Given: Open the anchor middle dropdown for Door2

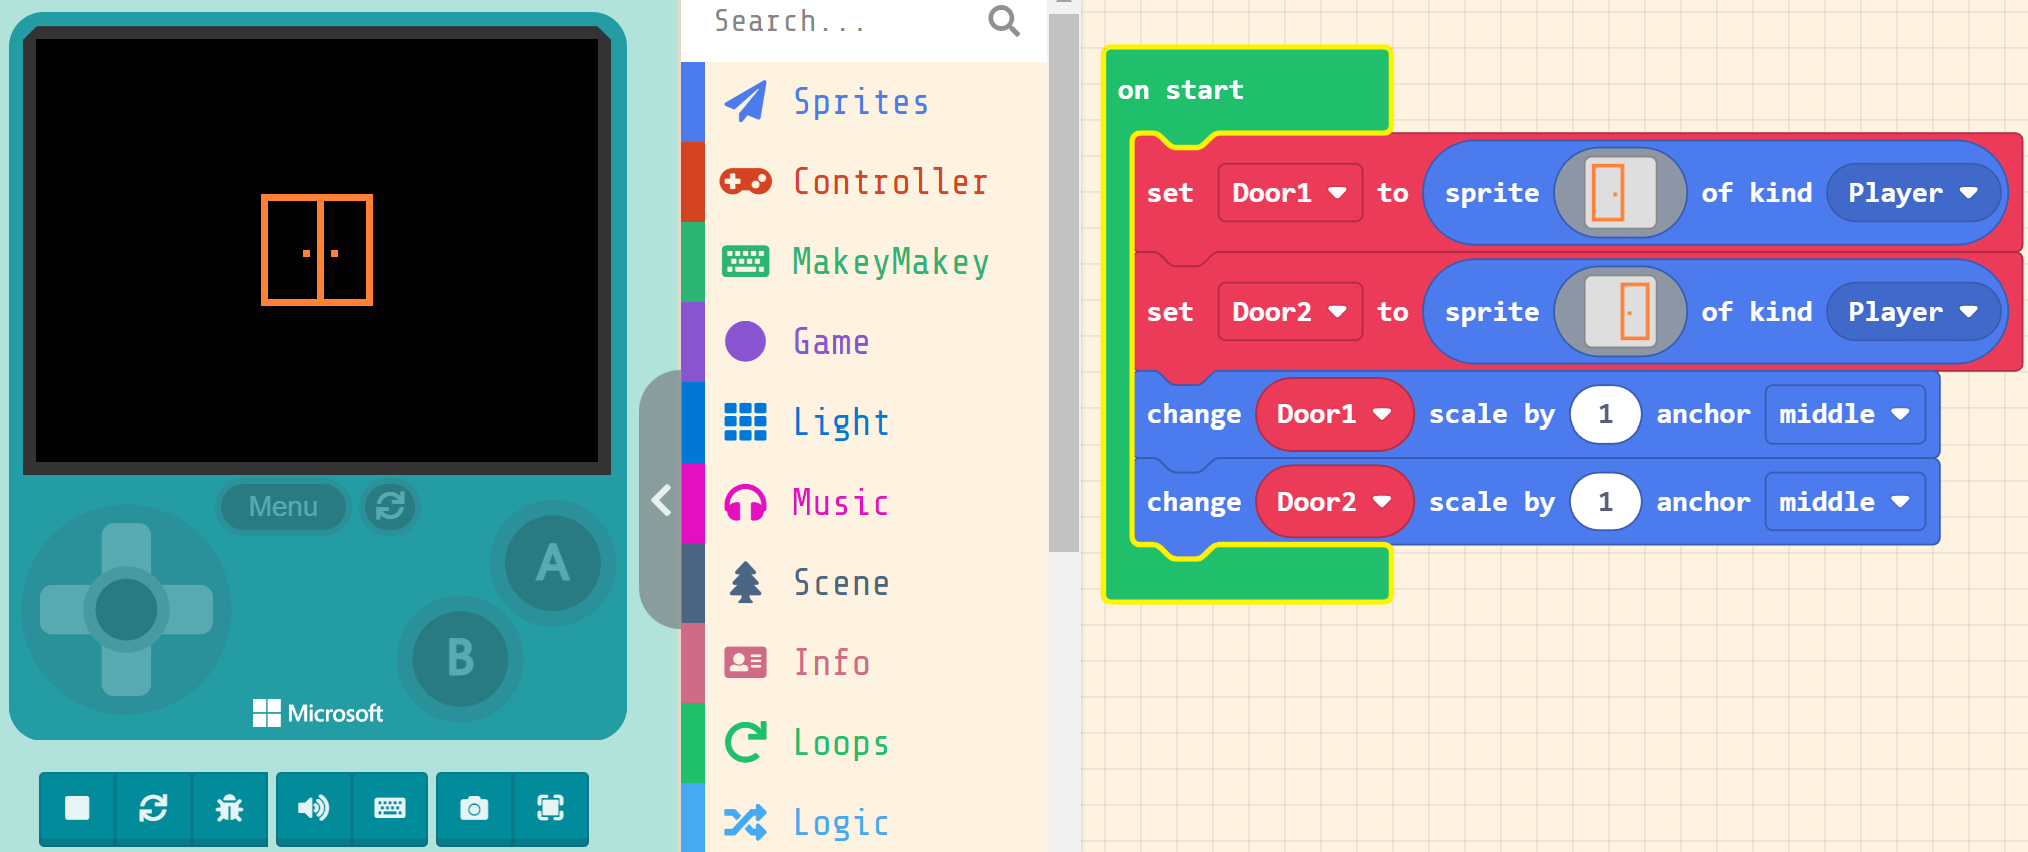Looking at the screenshot, I should click(1843, 502).
